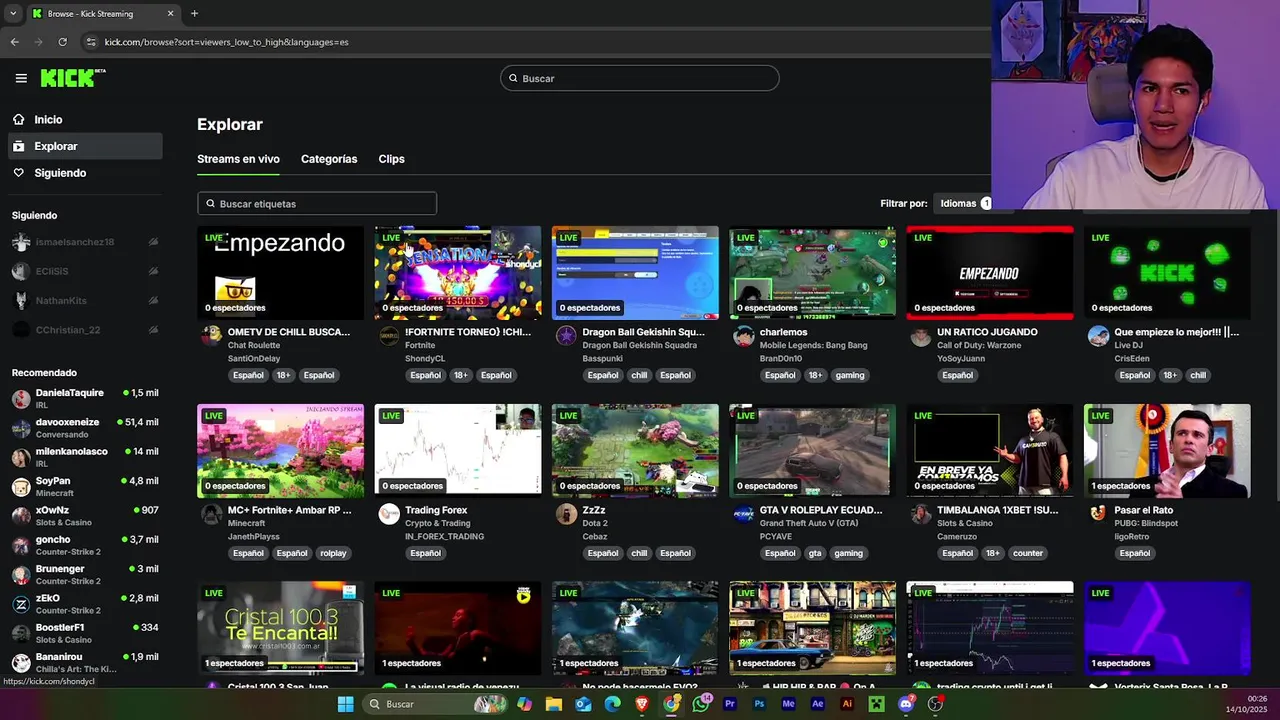Click the Buscar search box

(x=639, y=78)
